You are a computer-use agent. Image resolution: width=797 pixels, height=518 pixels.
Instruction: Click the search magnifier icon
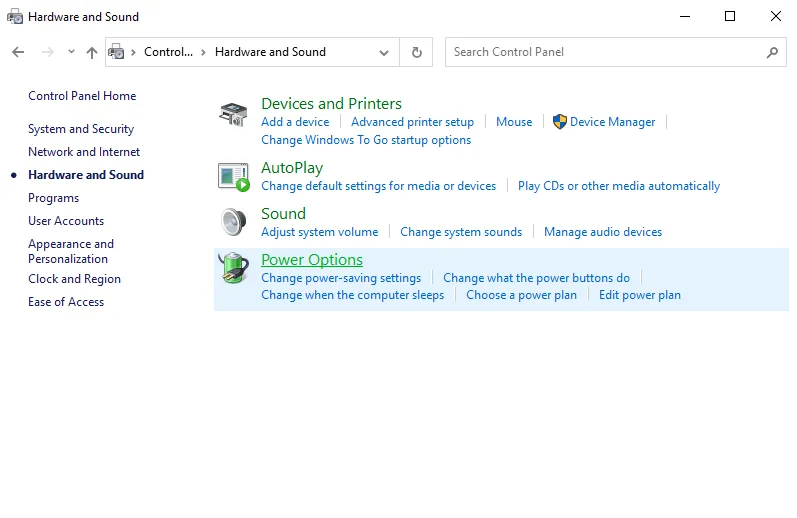[x=772, y=52]
